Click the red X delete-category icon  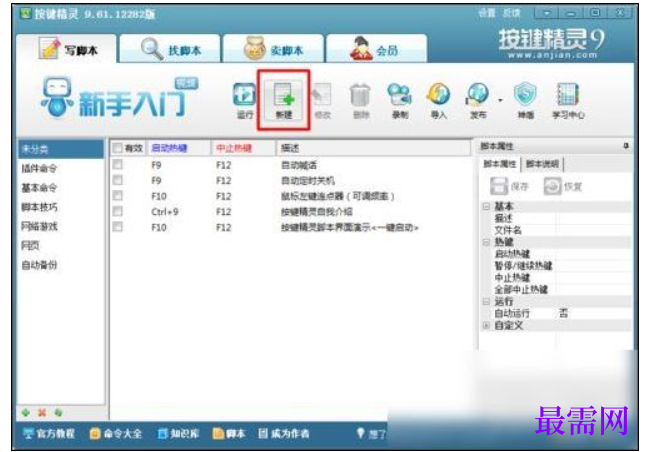[x=42, y=412]
